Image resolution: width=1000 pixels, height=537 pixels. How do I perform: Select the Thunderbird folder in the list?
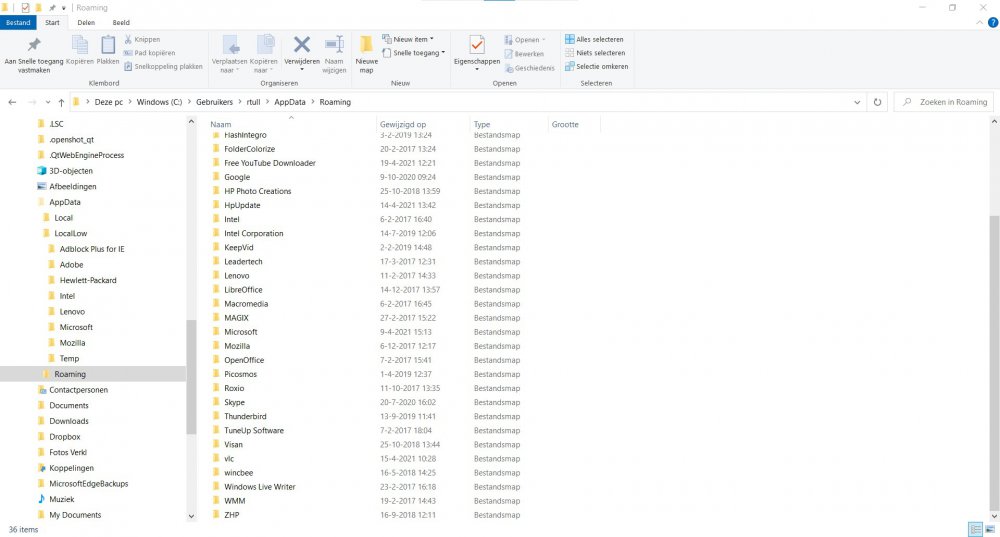245,416
